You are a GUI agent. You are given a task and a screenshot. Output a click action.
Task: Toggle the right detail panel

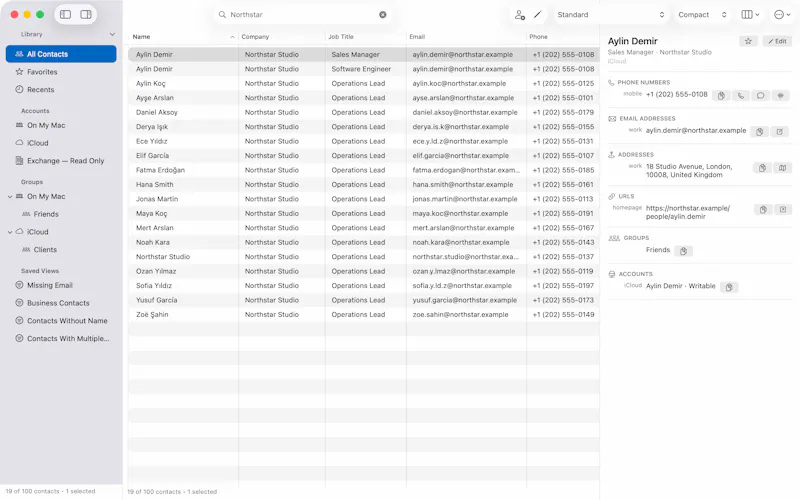click(86, 14)
